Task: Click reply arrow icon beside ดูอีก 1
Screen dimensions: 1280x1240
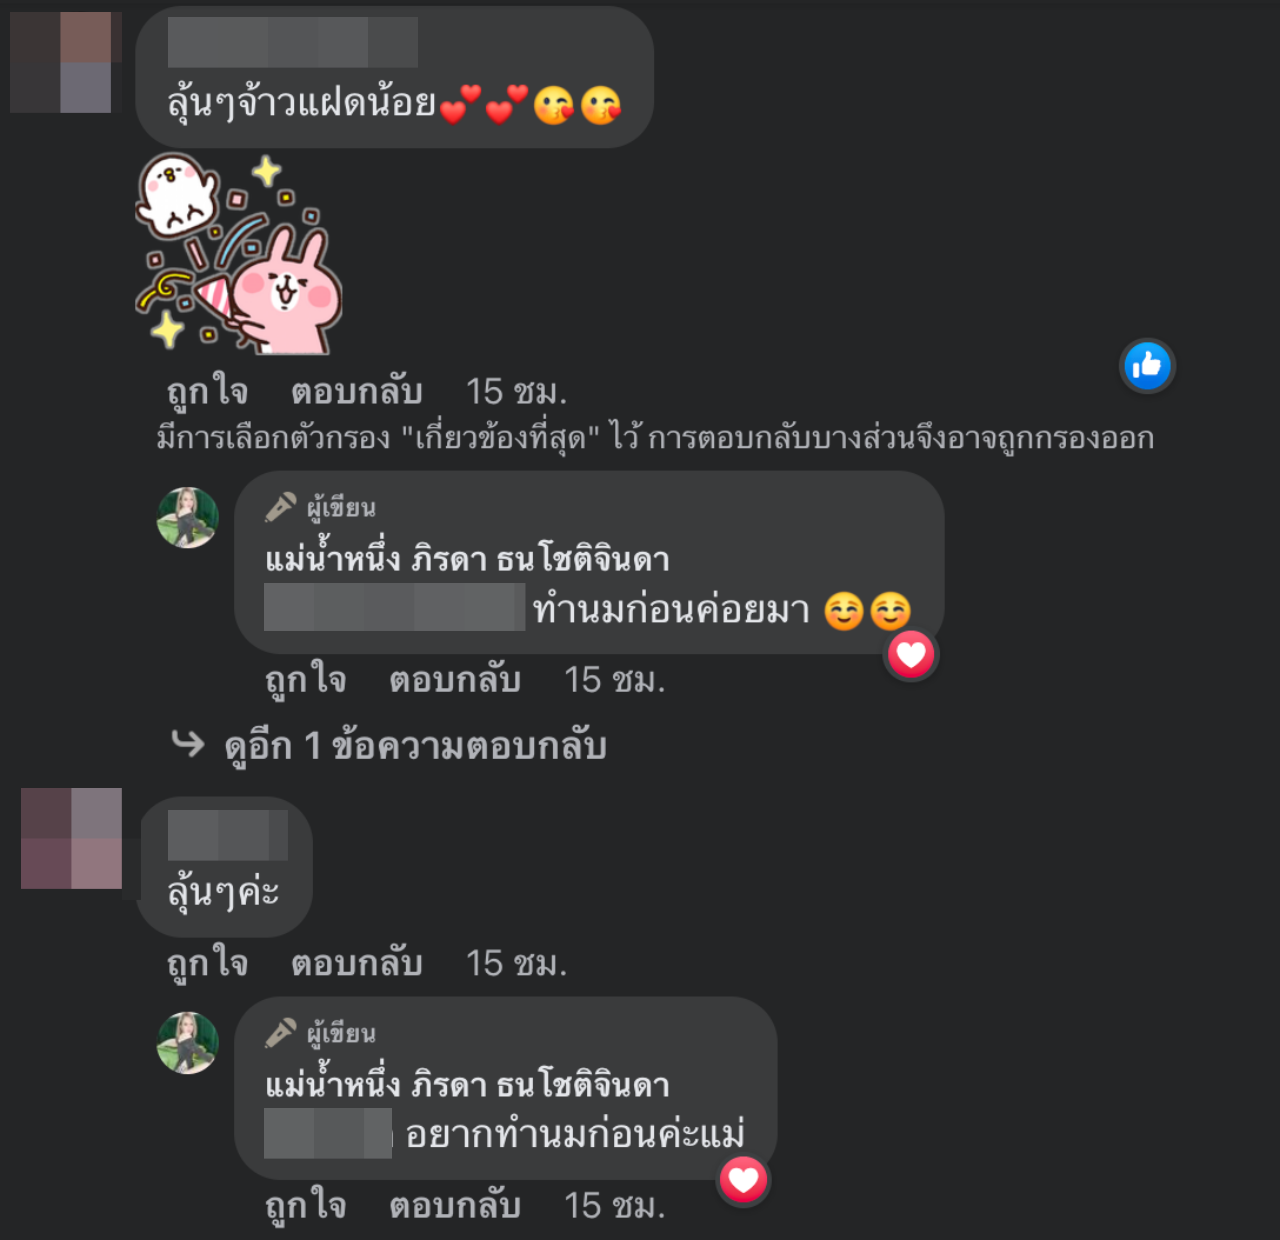Action: [187, 743]
